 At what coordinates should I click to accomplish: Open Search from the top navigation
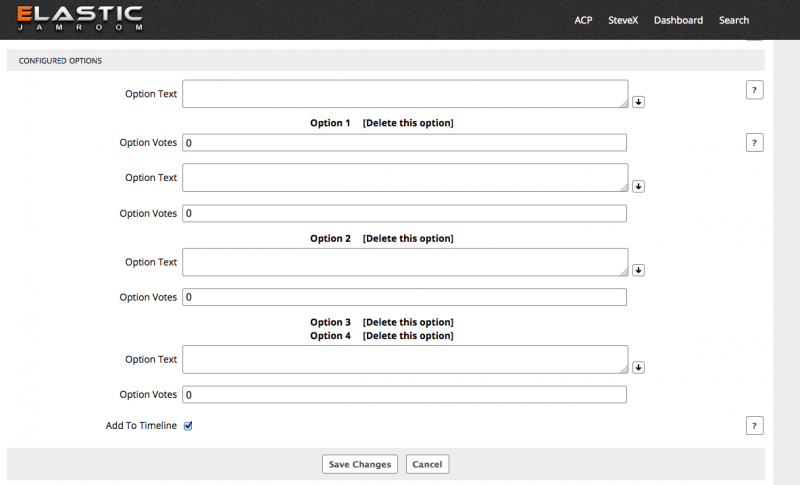coord(733,20)
